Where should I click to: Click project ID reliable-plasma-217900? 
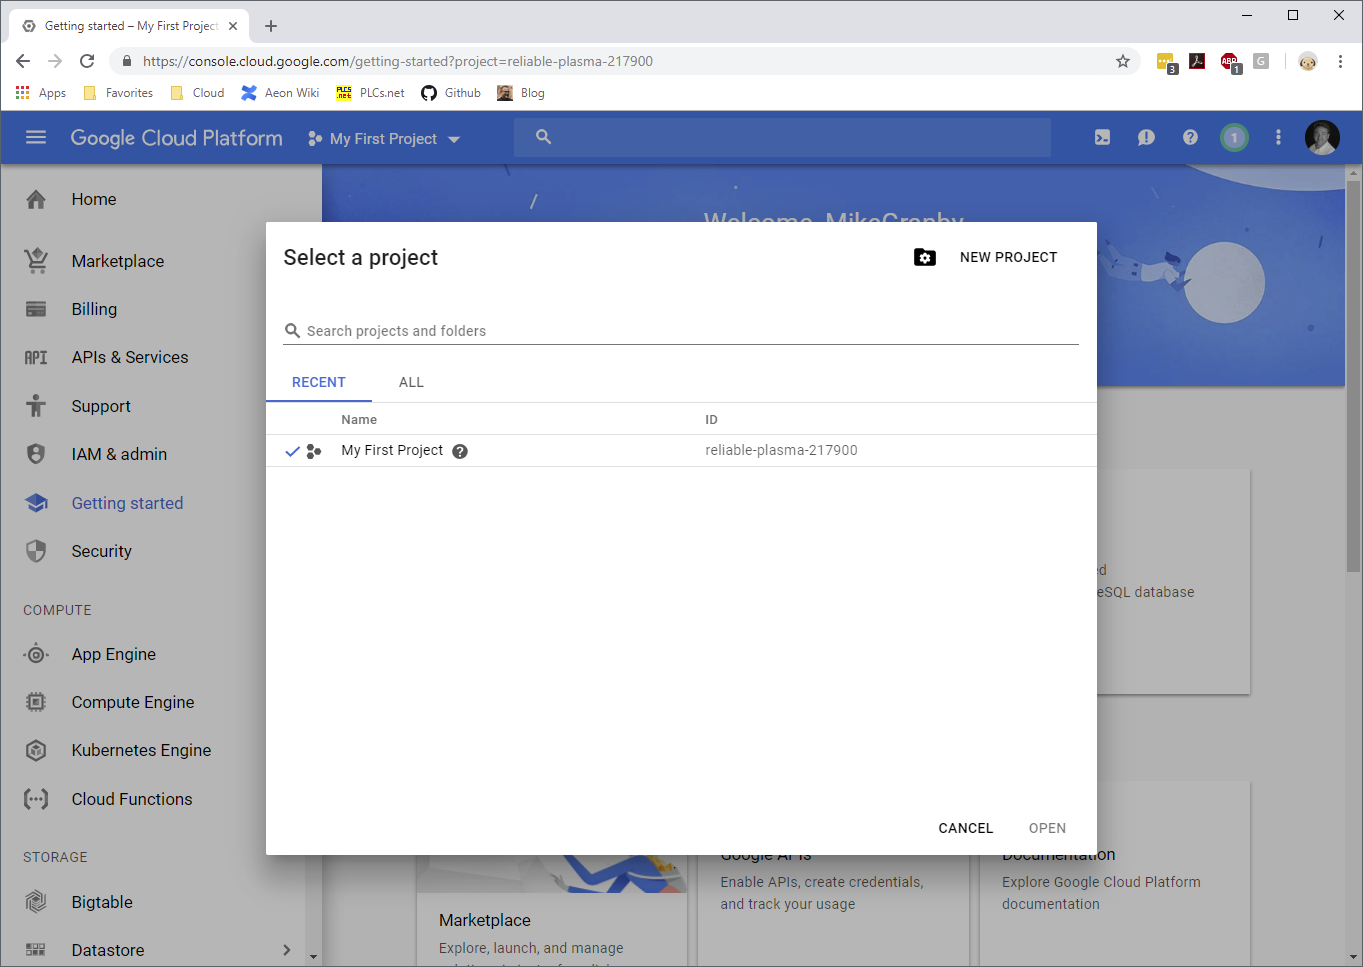pos(781,450)
